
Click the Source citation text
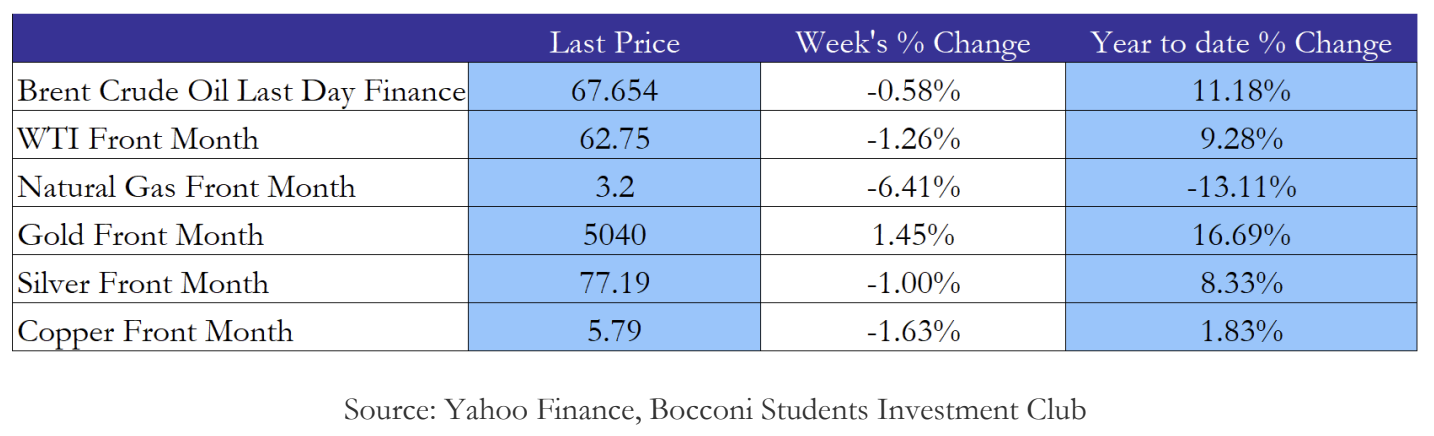pos(715,409)
